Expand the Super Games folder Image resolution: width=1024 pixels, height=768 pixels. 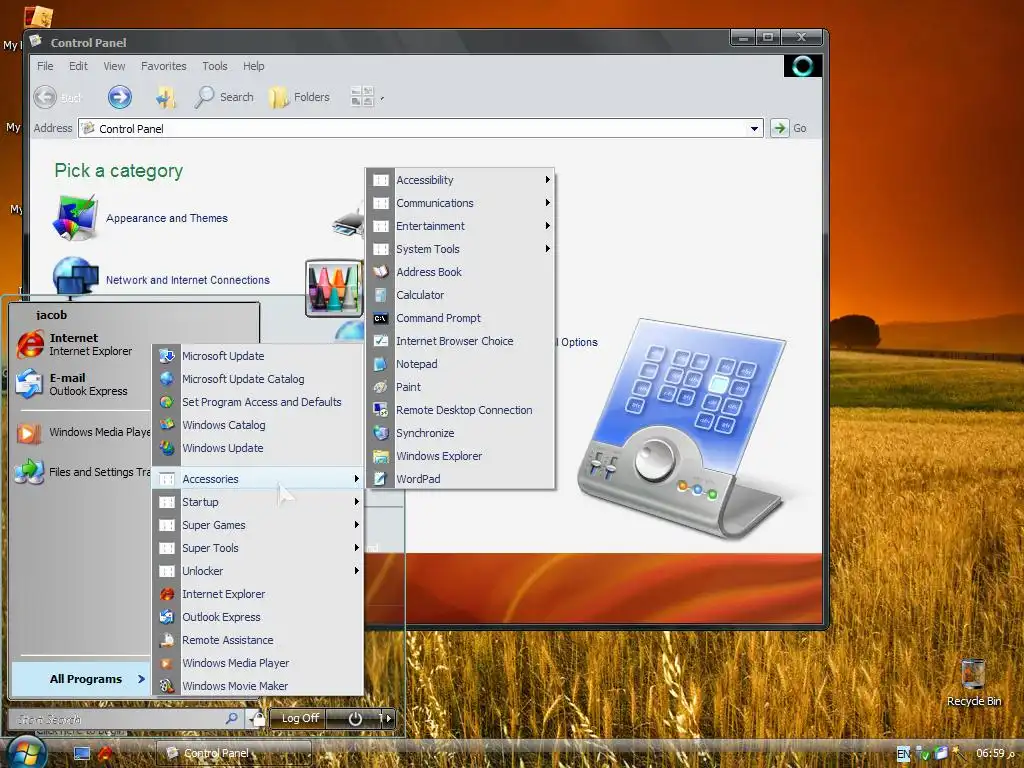tap(259, 525)
